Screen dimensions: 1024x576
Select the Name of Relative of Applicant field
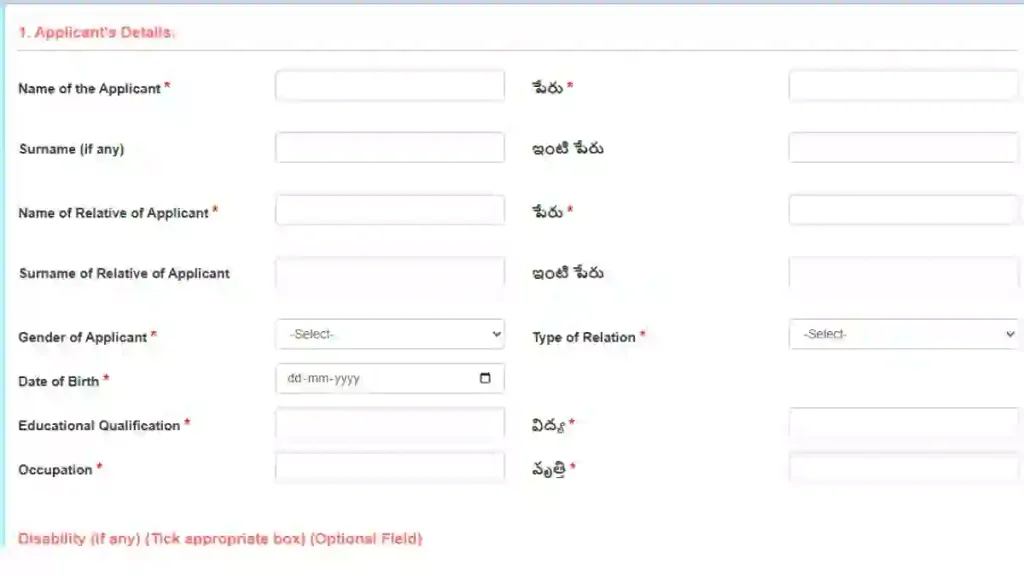click(390, 210)
